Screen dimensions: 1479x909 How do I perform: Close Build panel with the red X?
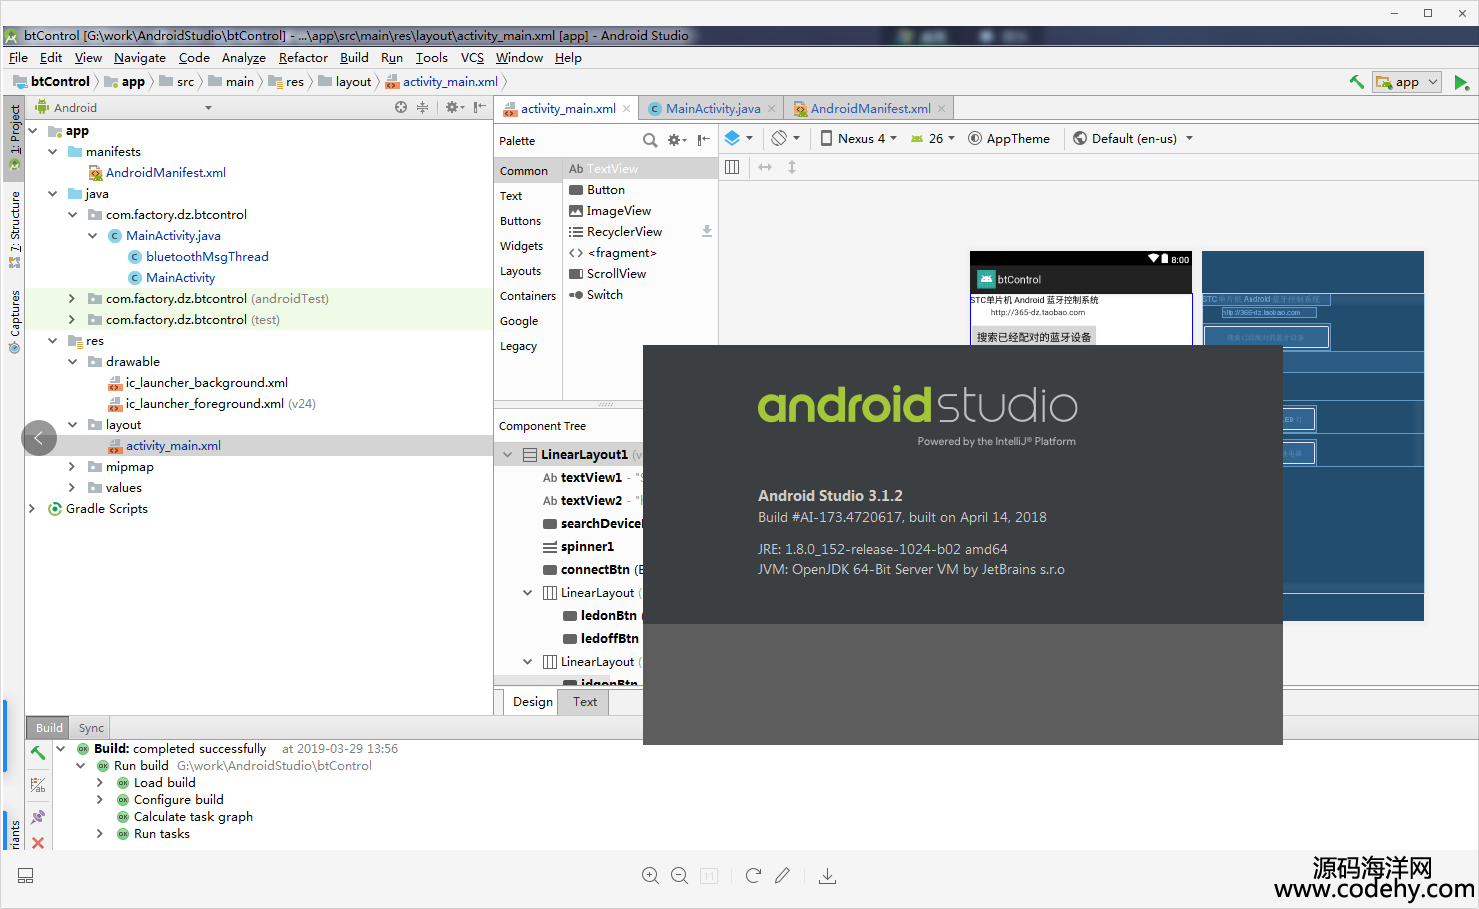[x=38, y=843]
